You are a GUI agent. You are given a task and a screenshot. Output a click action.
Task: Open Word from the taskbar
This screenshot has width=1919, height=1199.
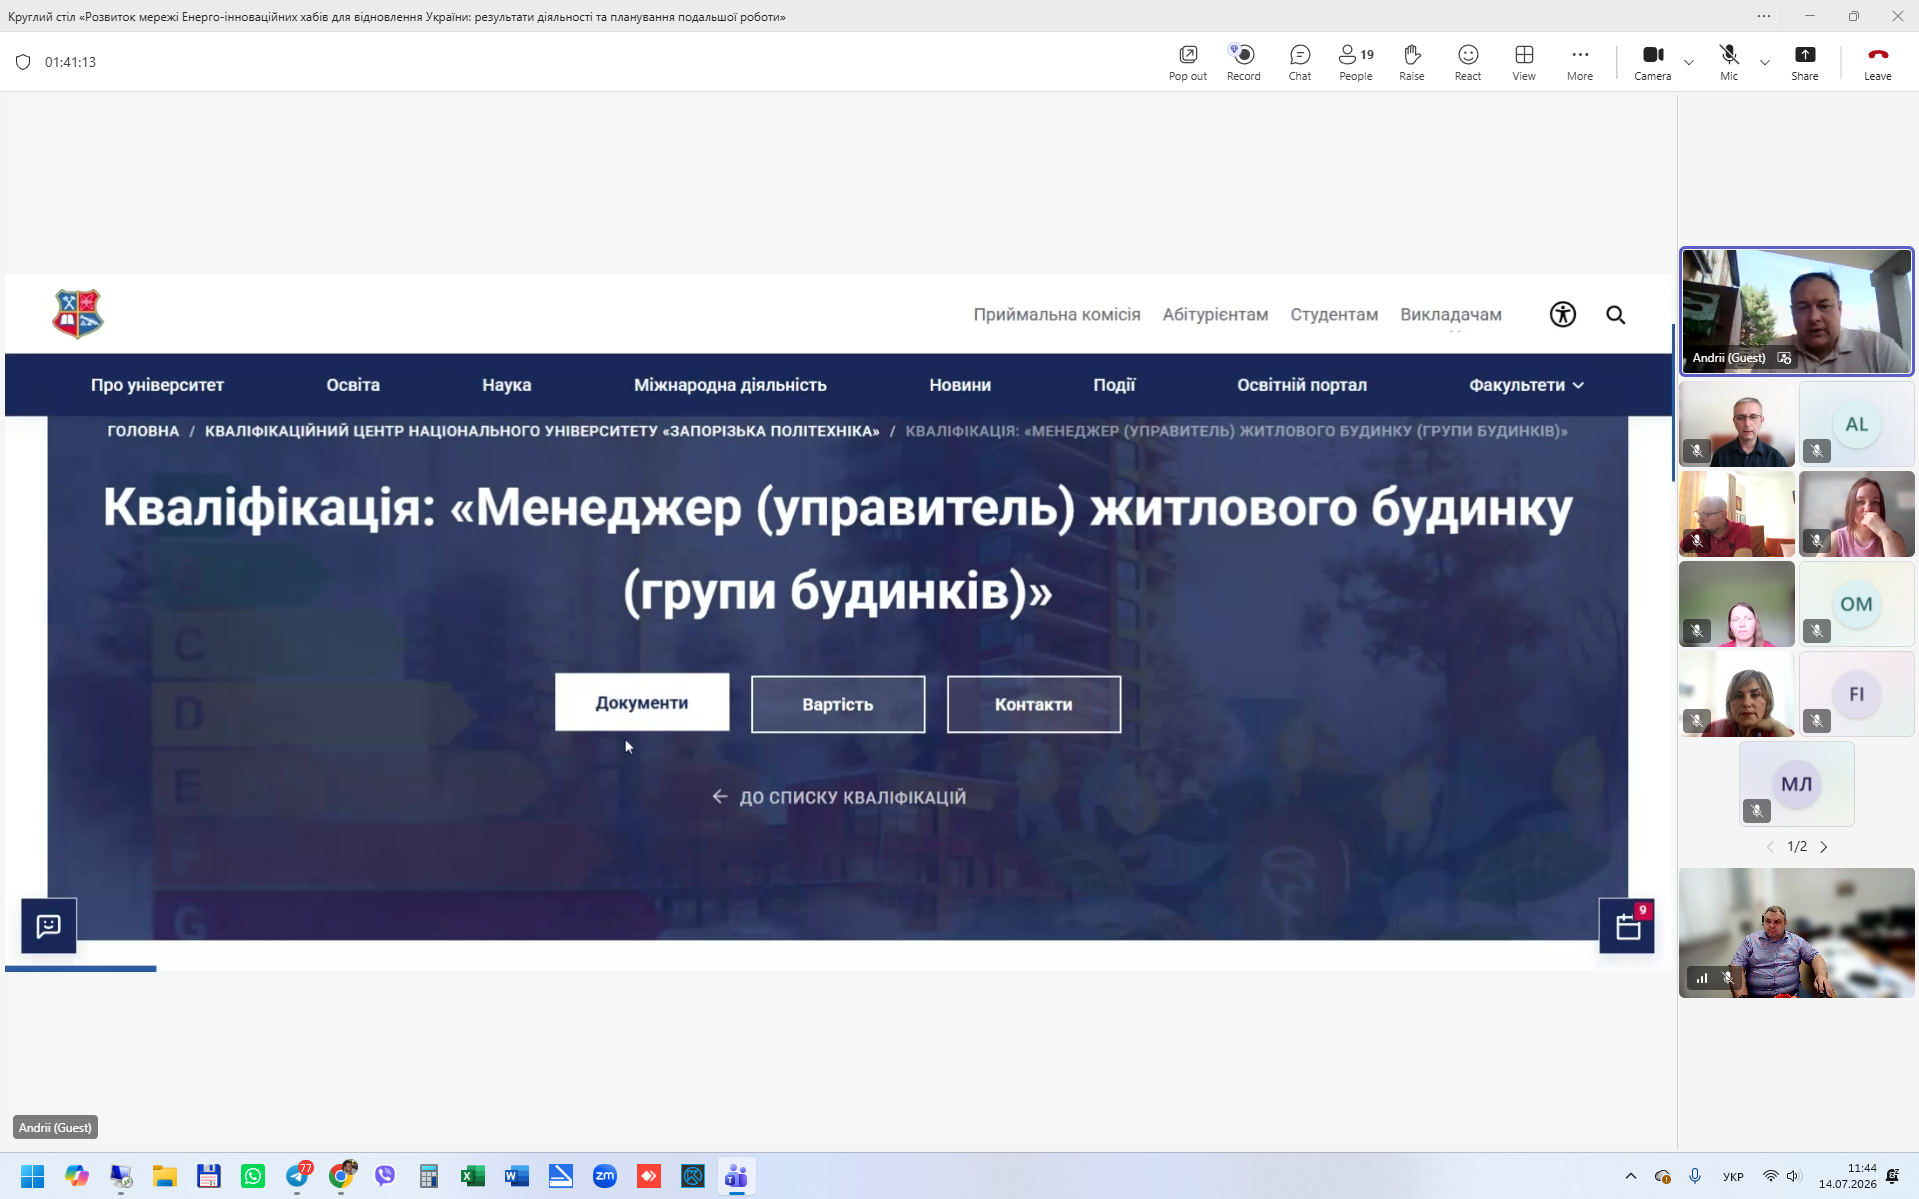tap(516, 1176)
